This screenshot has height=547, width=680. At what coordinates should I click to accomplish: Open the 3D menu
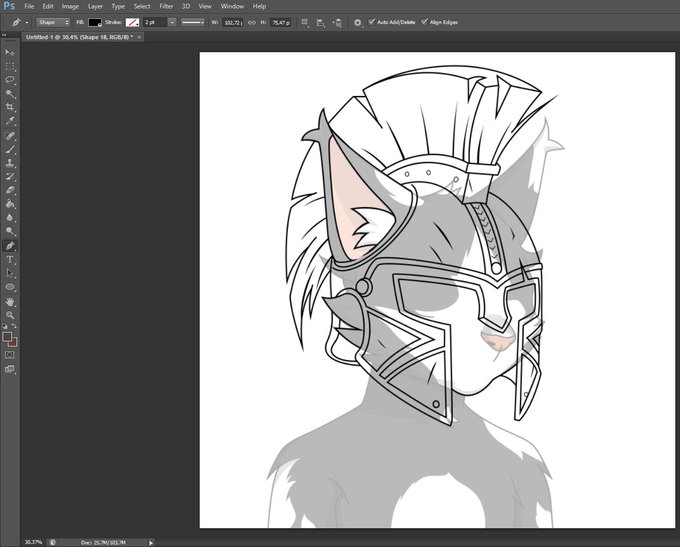point(186,6)
